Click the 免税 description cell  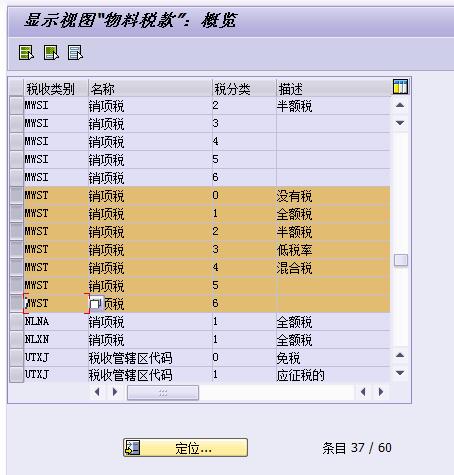pyautogui.click(x=333, y=358)
